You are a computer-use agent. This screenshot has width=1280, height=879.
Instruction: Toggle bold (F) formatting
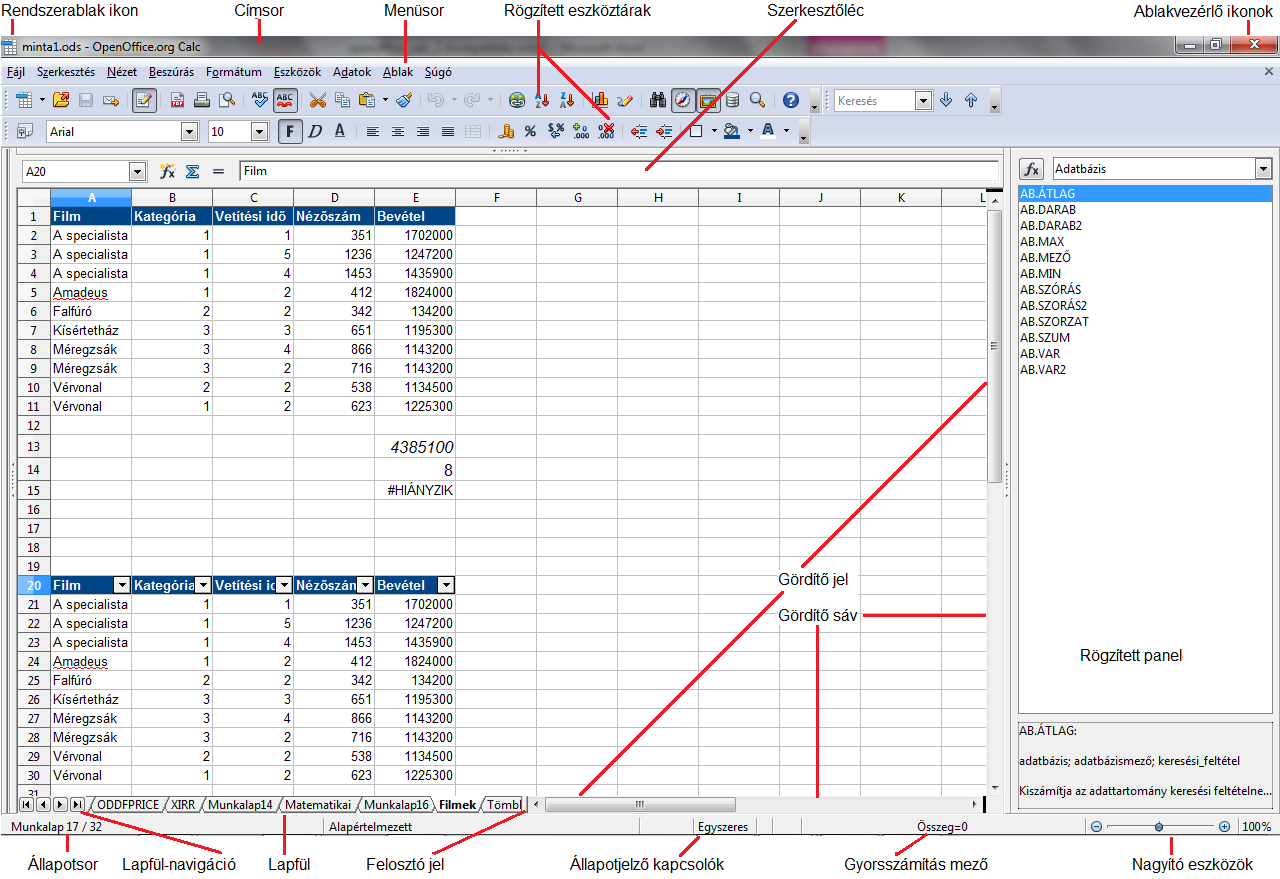pos(291,131)
